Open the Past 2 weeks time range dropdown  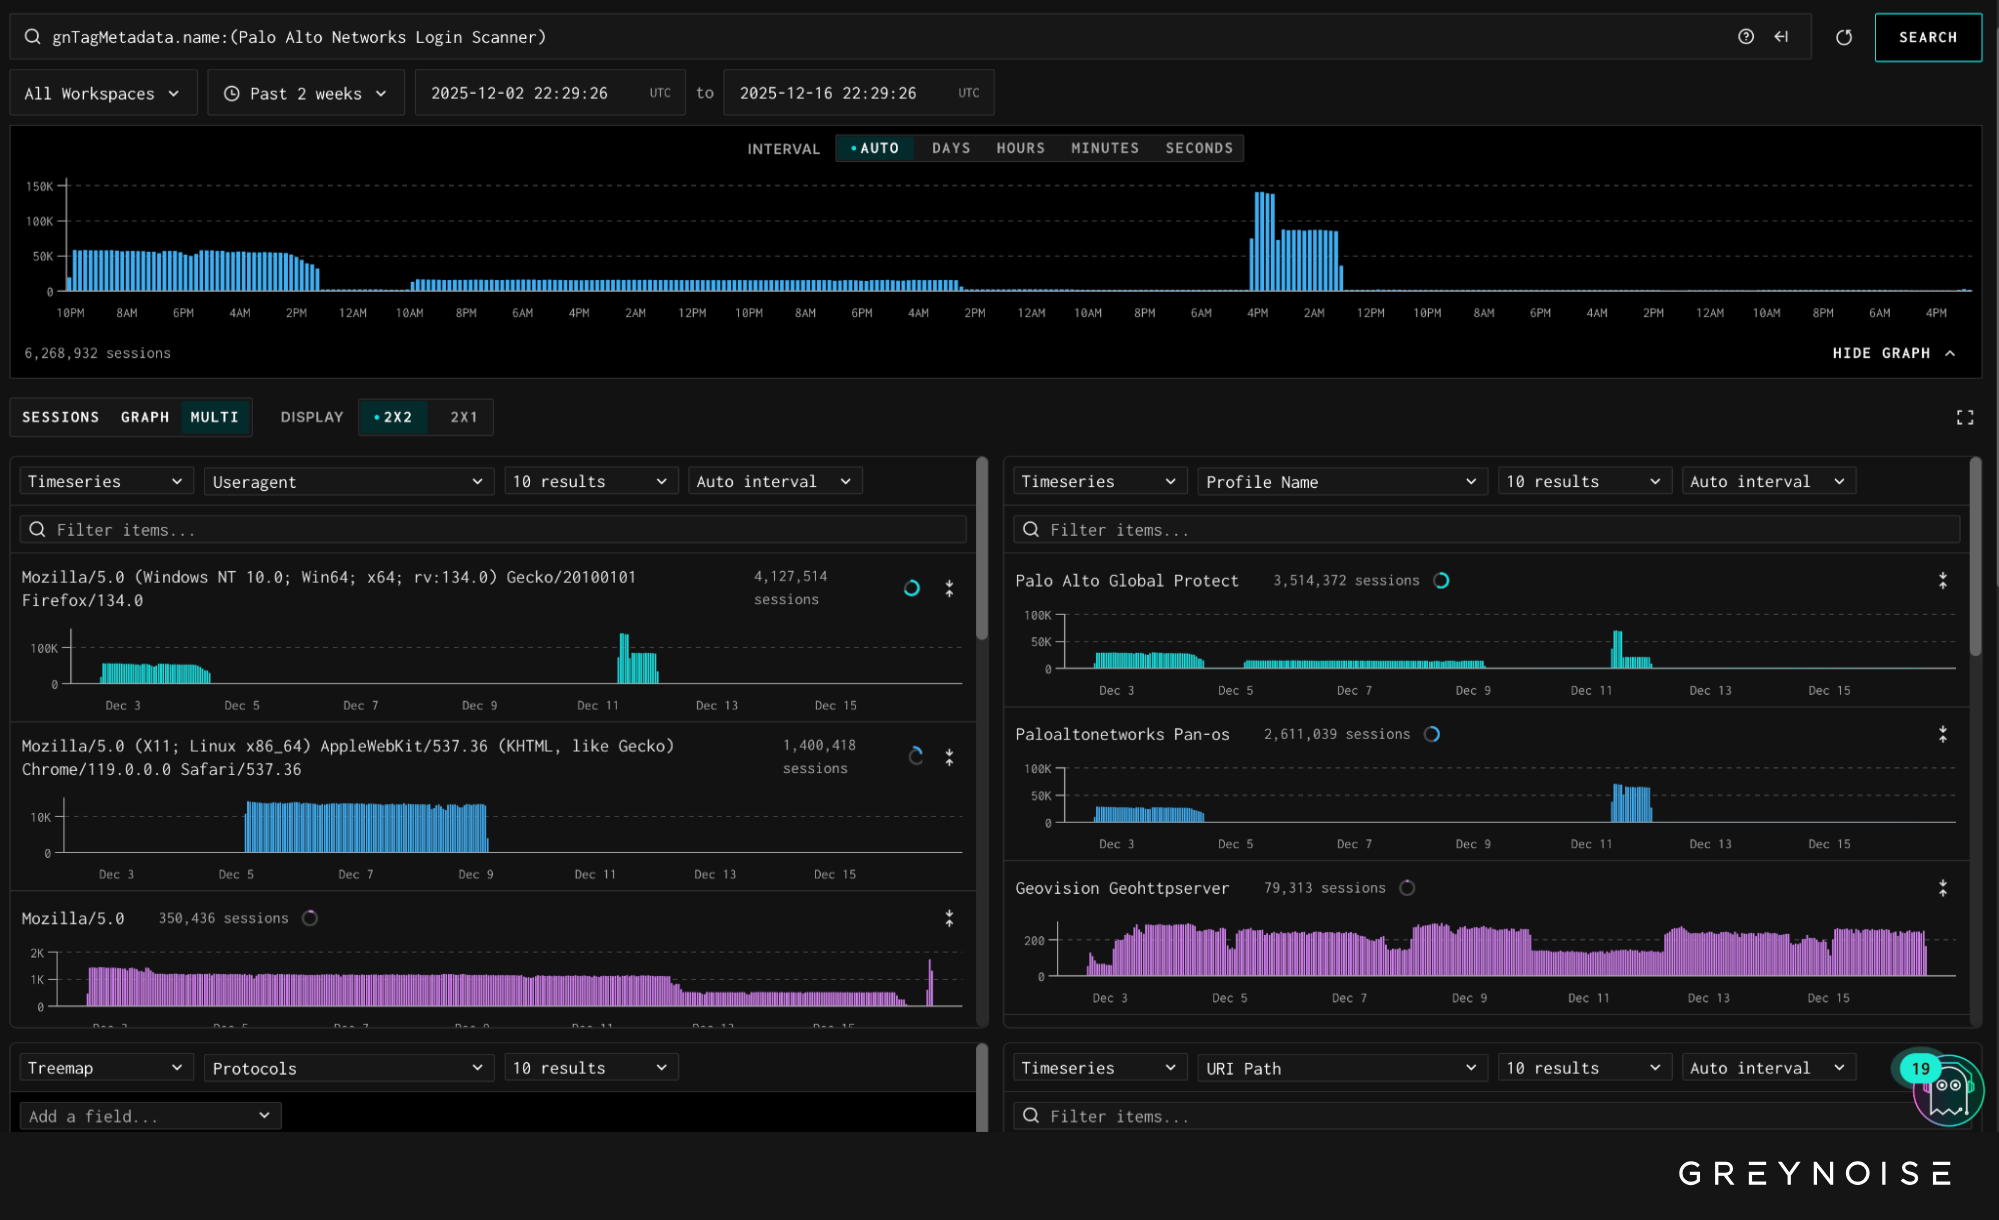(306, 93)
